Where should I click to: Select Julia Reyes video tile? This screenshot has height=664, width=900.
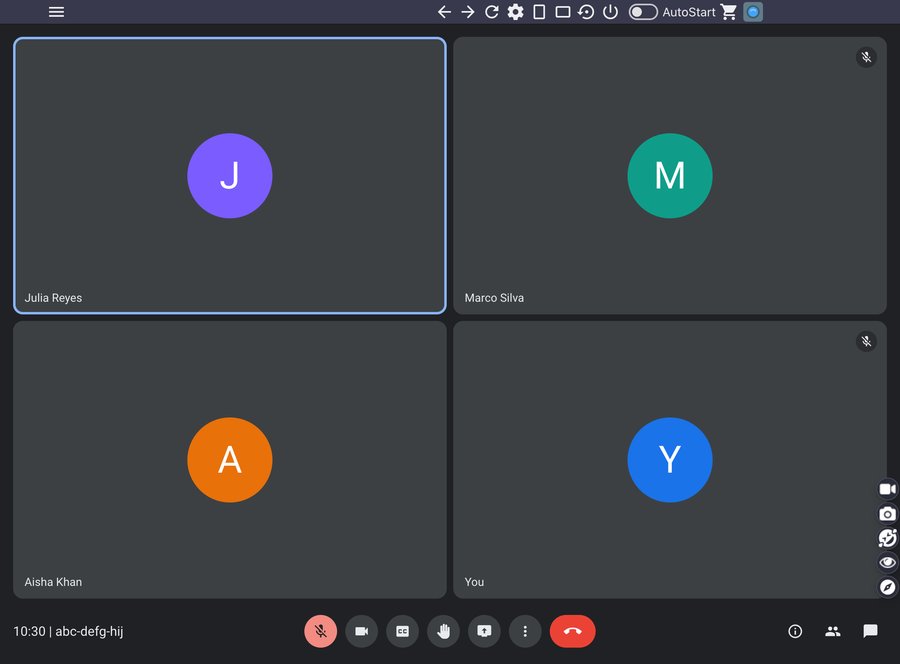point(230,176)
